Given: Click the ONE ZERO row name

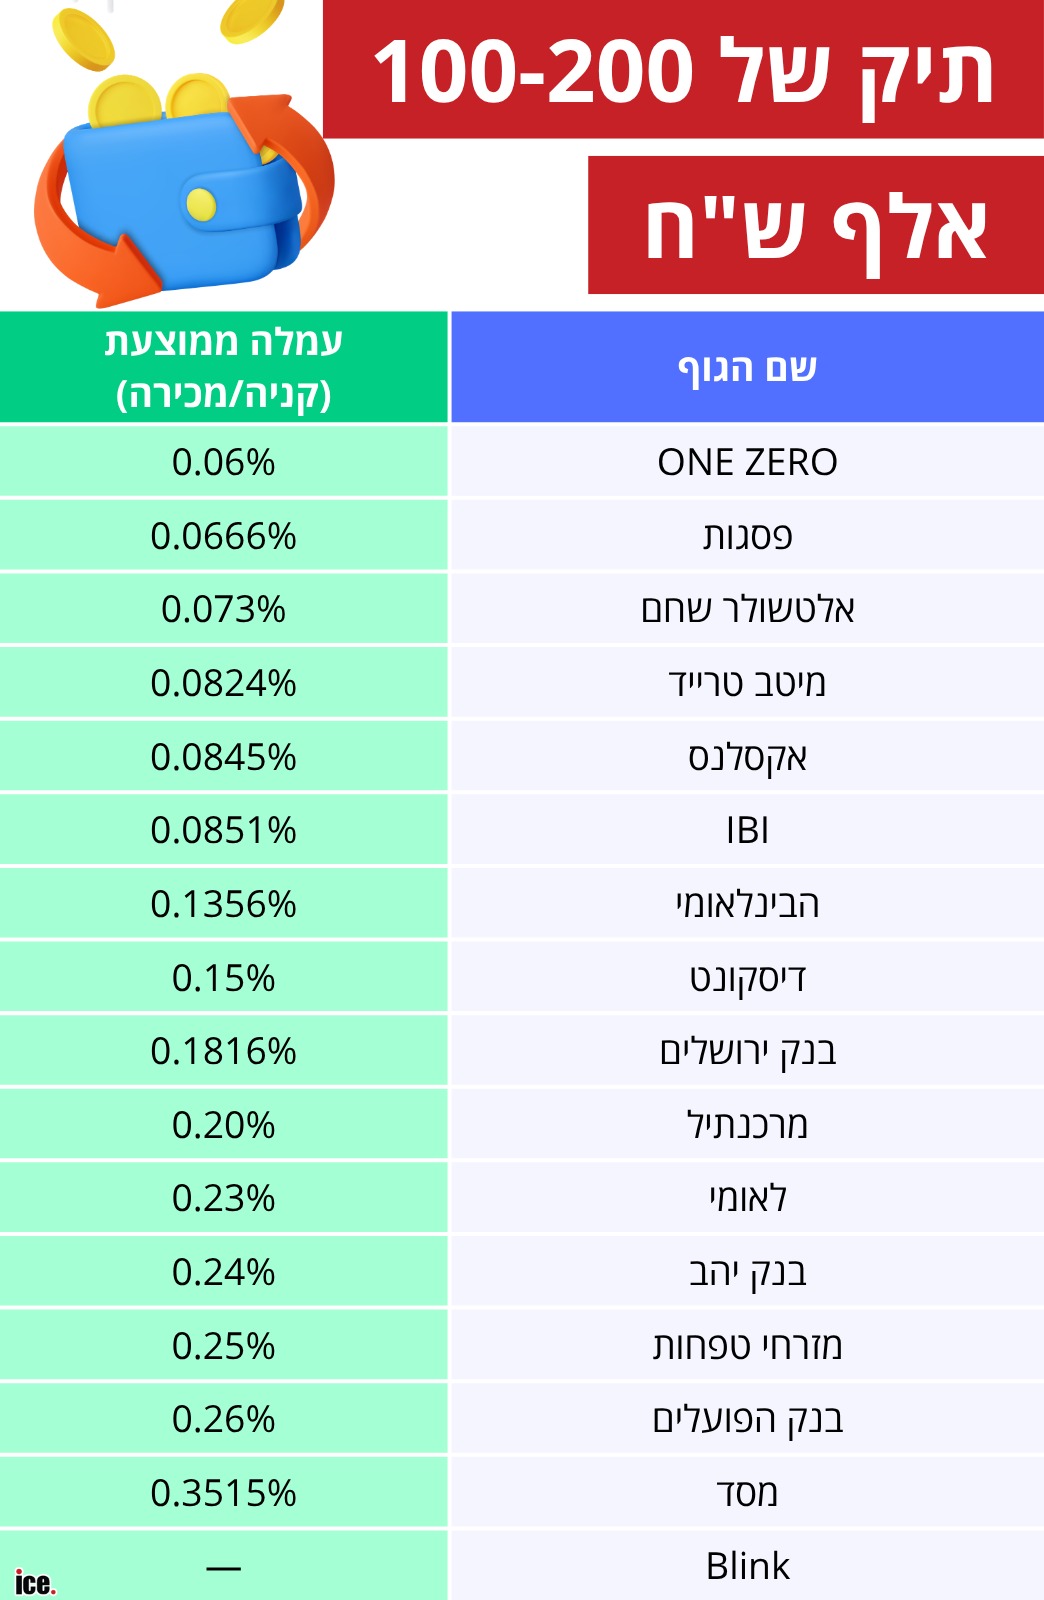Looking at the screenshot, I should click(x=747, y=462).
